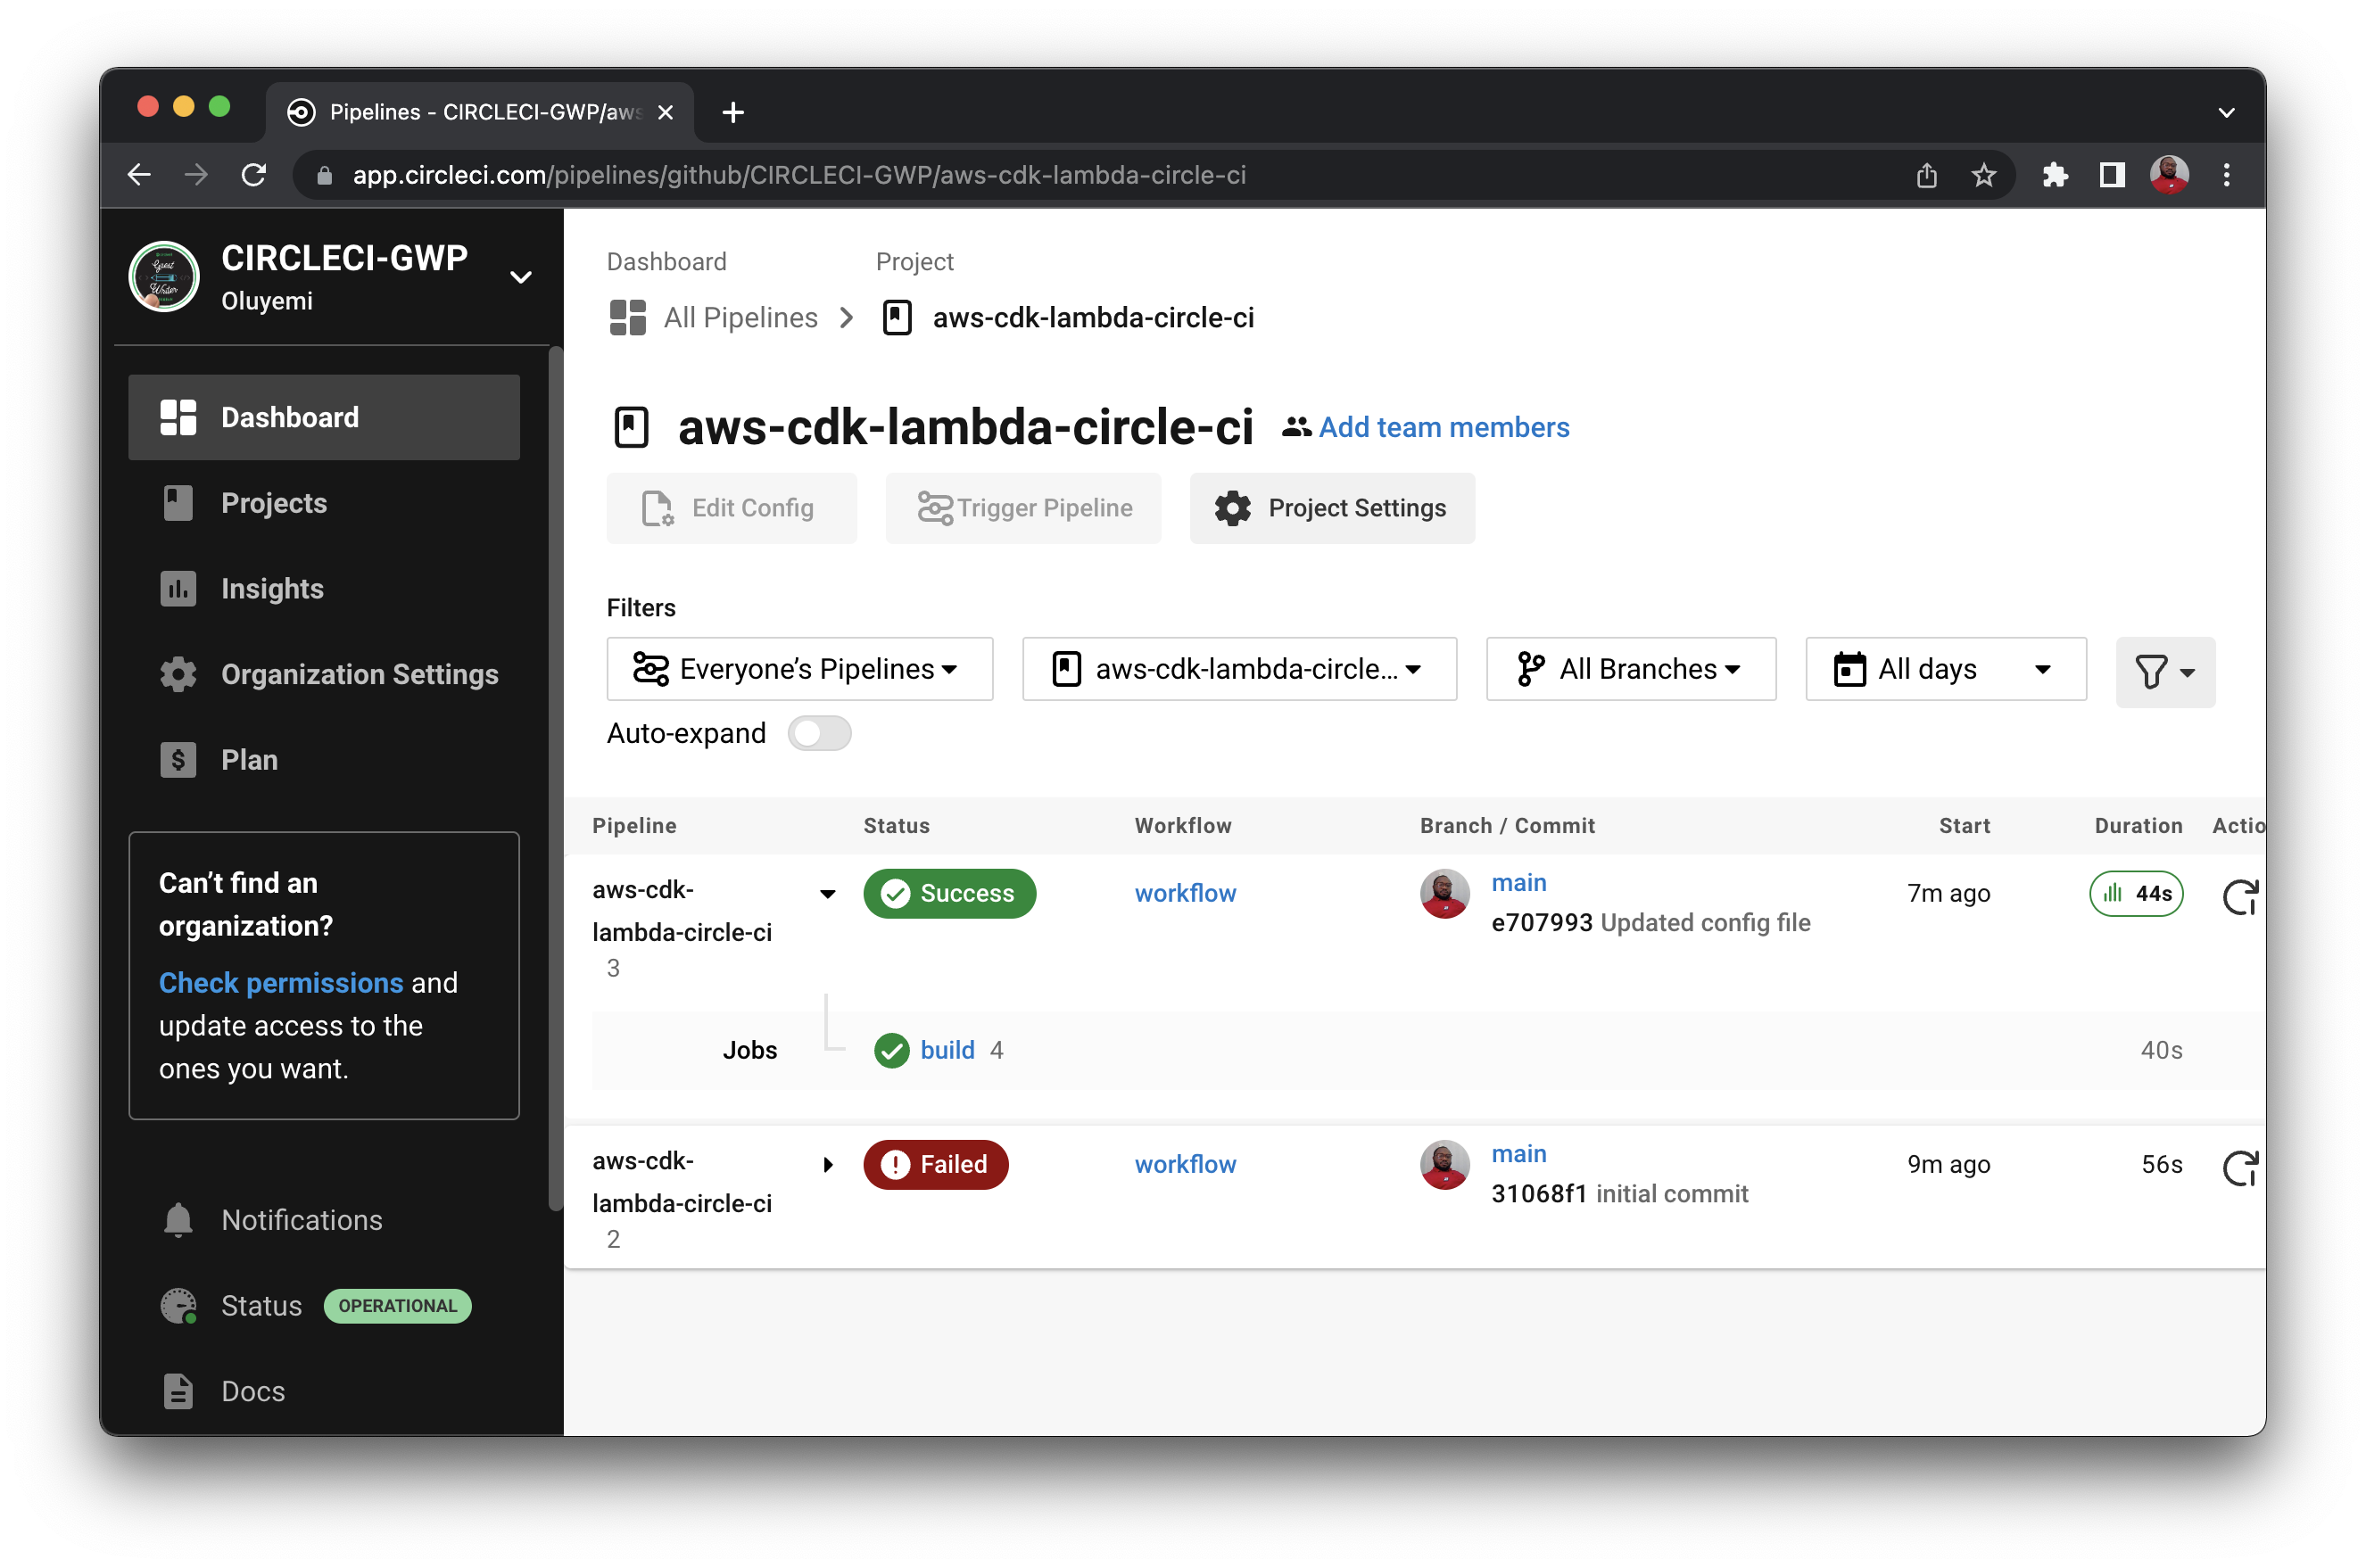The width and height of the screenshot is (2366, 1568).
Task: Open Notifications bell in sidebar
Action: tap(178, 1220)
